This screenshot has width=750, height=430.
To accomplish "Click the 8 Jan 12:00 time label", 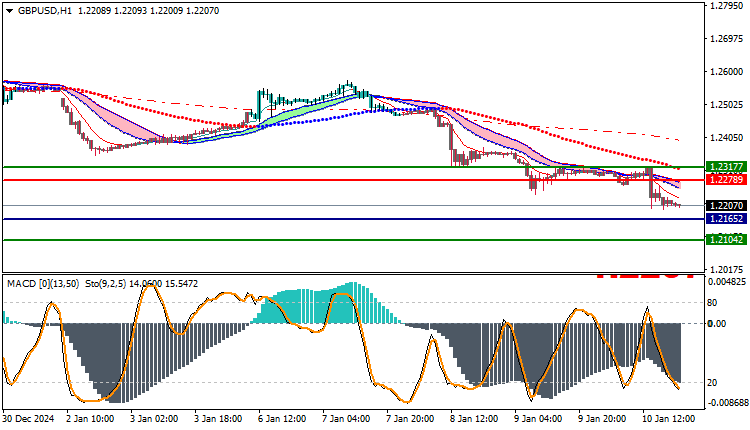I will pyautogui.click(x=474, y=419).
